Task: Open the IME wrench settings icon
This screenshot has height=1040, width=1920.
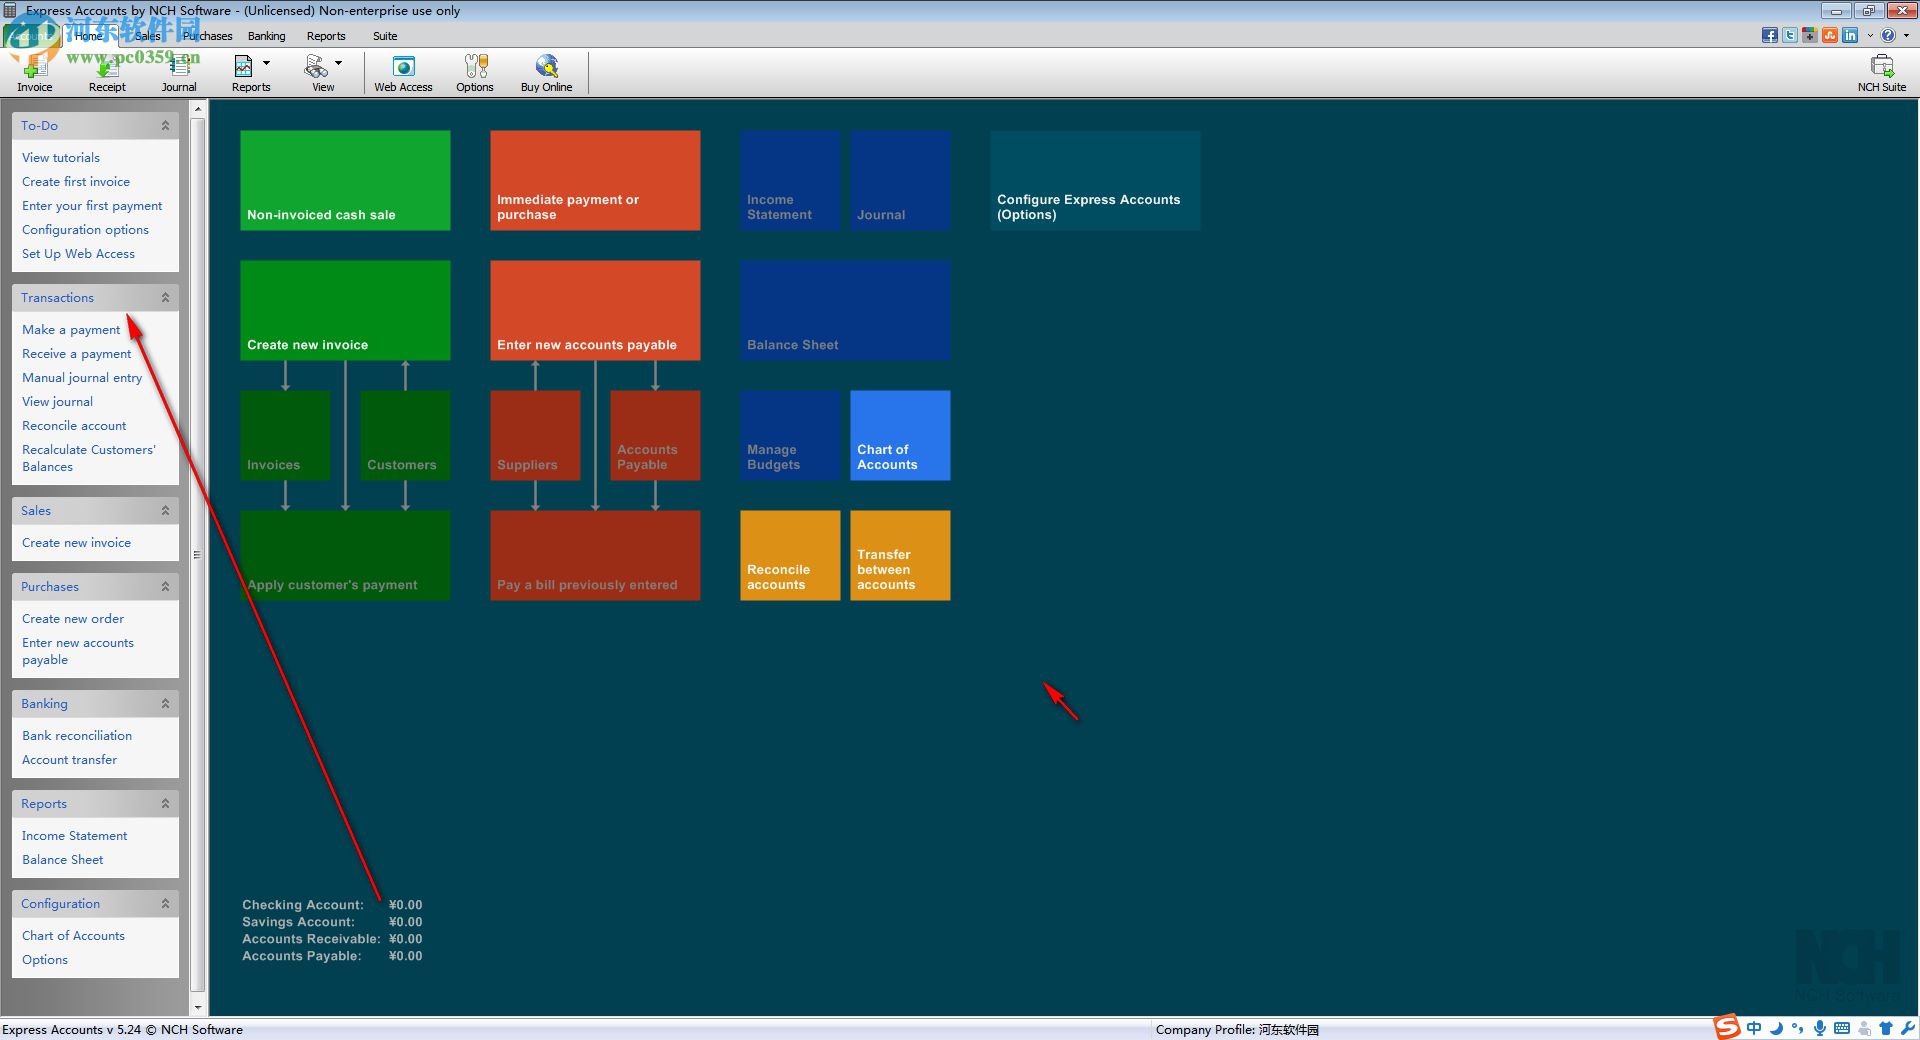Action: (1908, 1028)
